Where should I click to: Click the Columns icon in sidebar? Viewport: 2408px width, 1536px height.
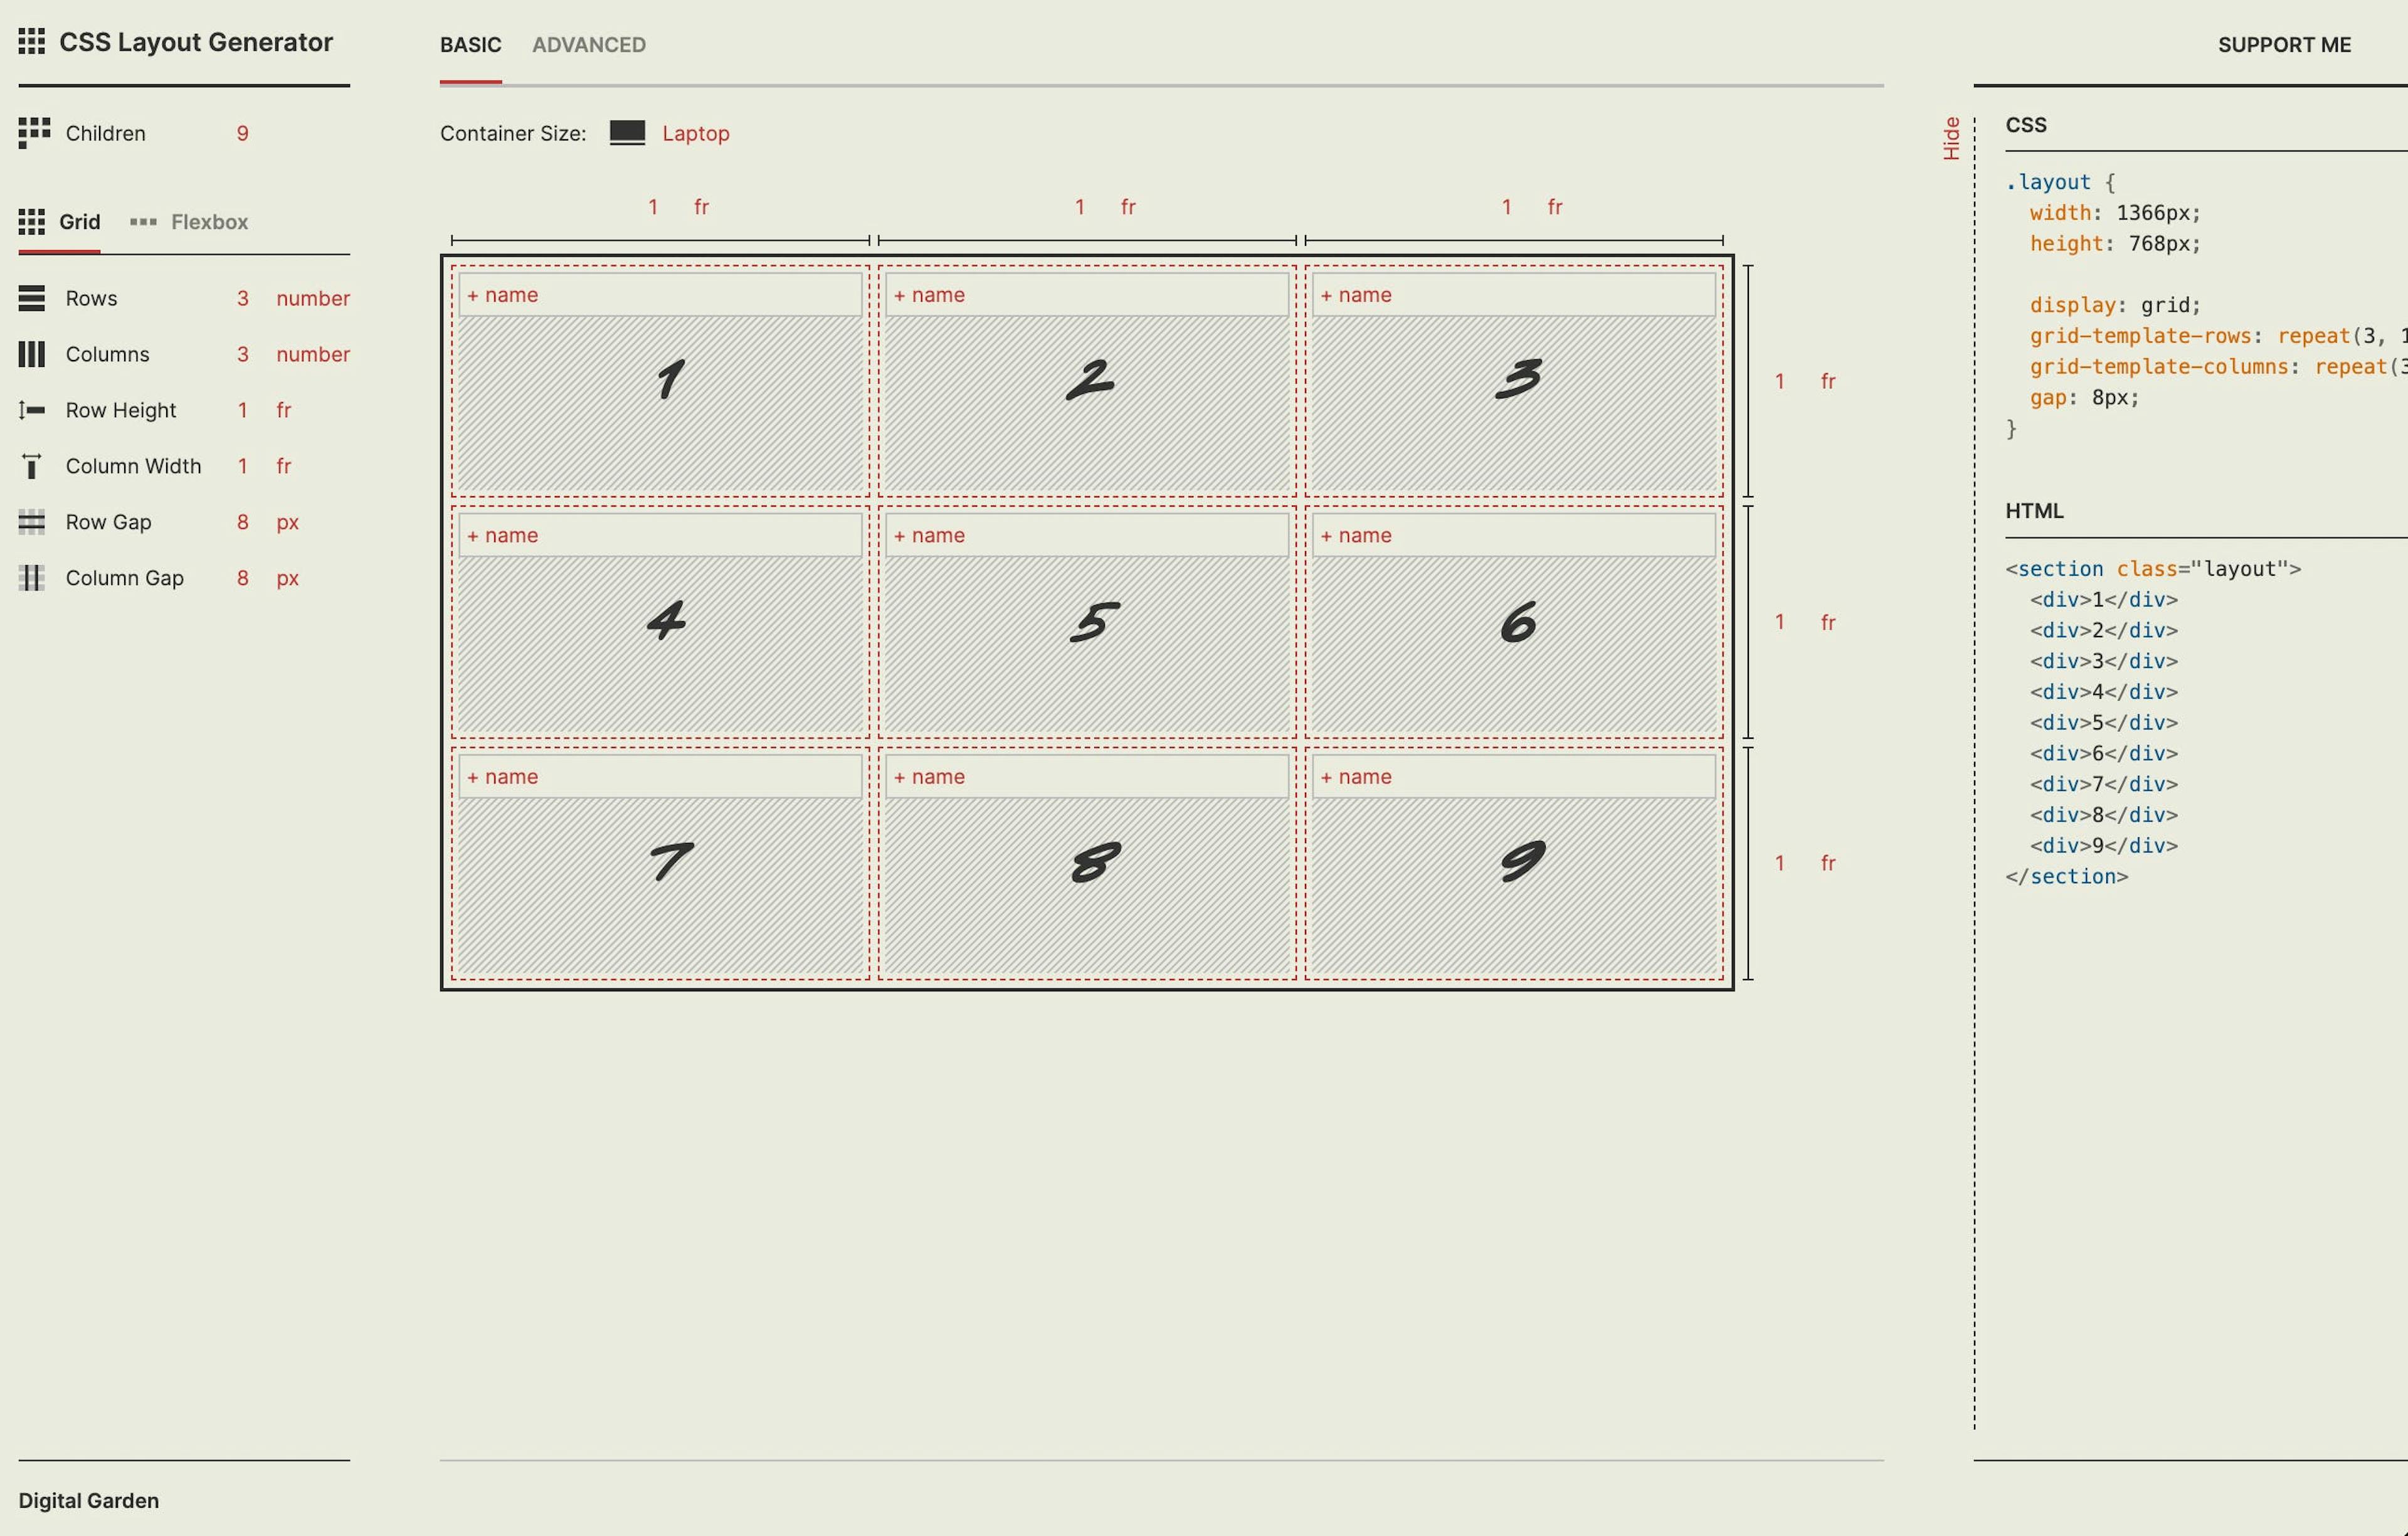click(31, 354)
